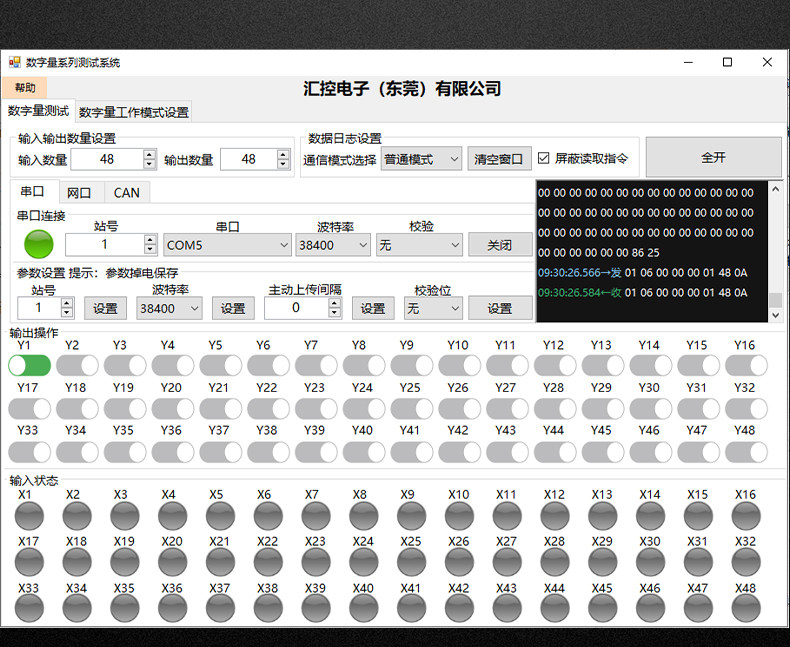790x647 pixels.
Task: Click the X33 input status lamp
Action: coord(29,608)
